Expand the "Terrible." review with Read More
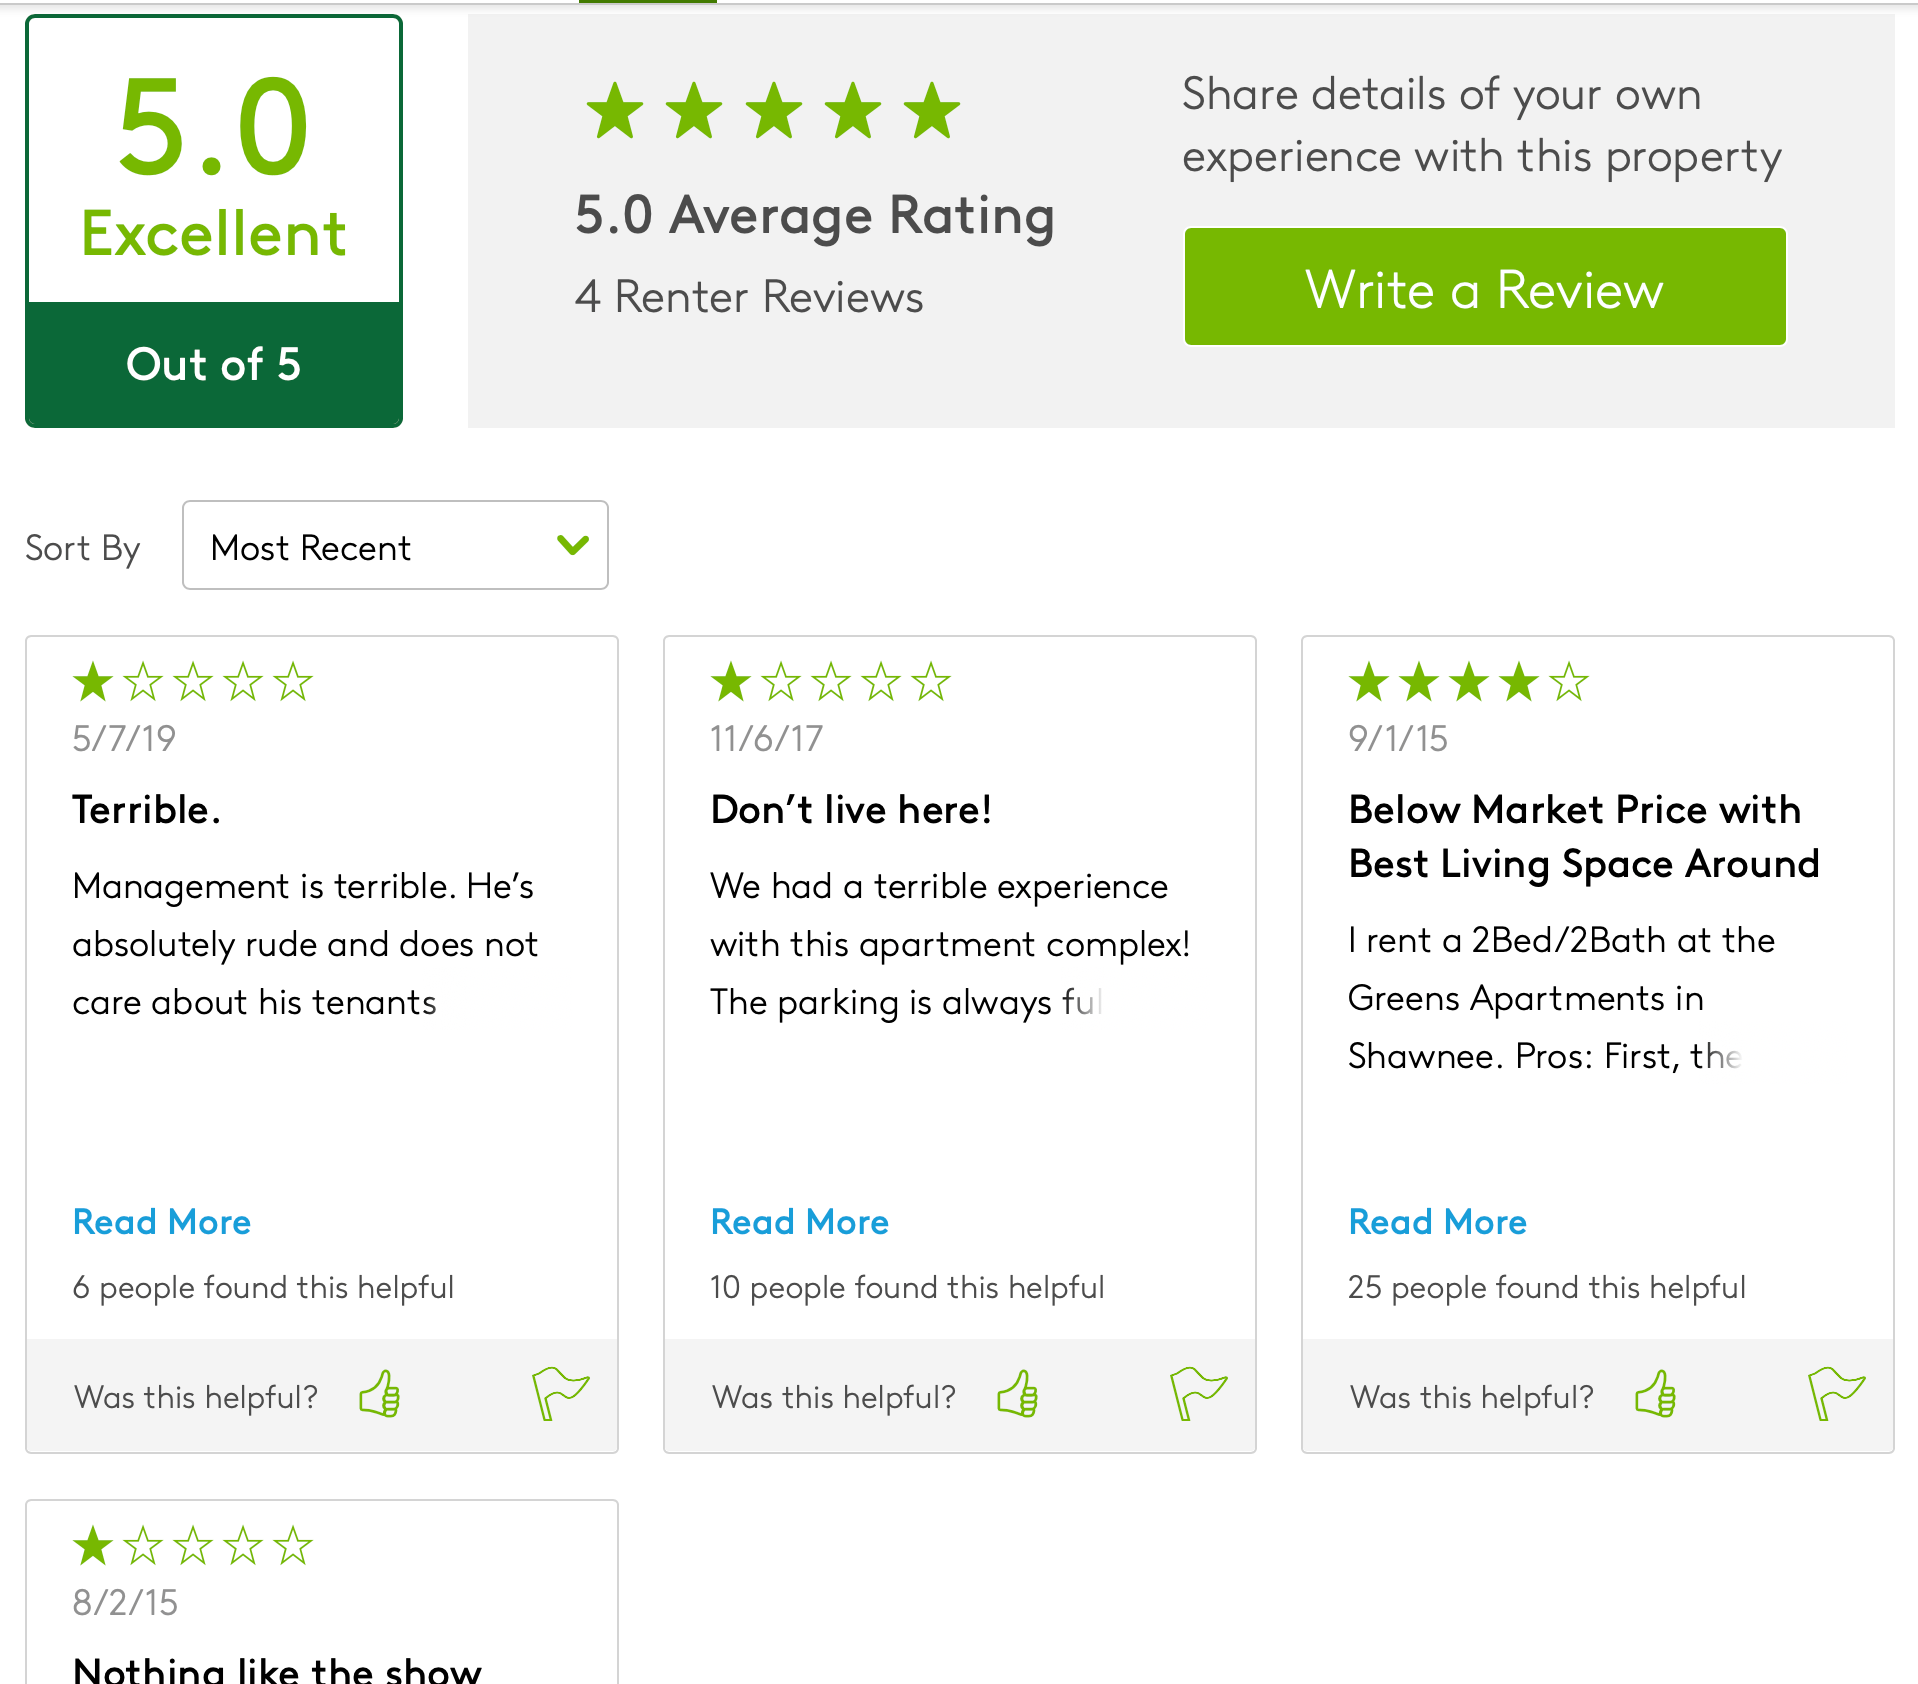This screenshot has width=1918, height=1684. click(x=161, y=1221)
